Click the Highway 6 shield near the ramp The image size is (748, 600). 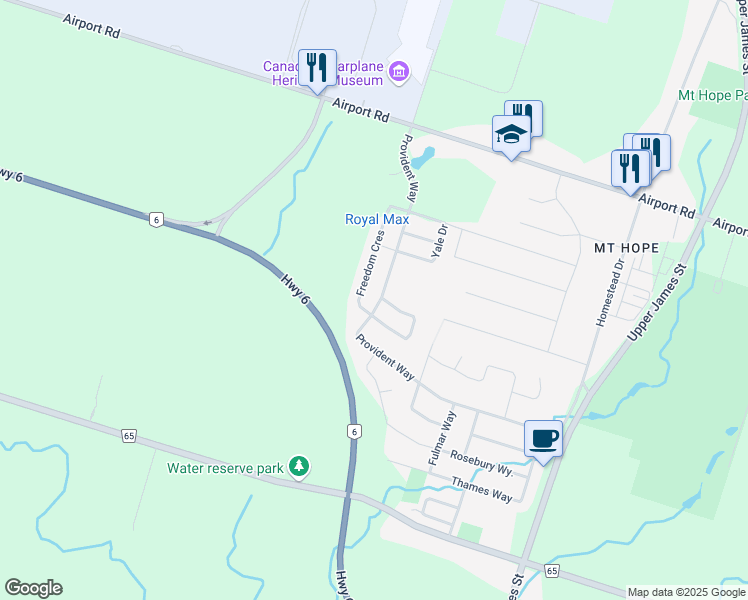click(156, 220)
